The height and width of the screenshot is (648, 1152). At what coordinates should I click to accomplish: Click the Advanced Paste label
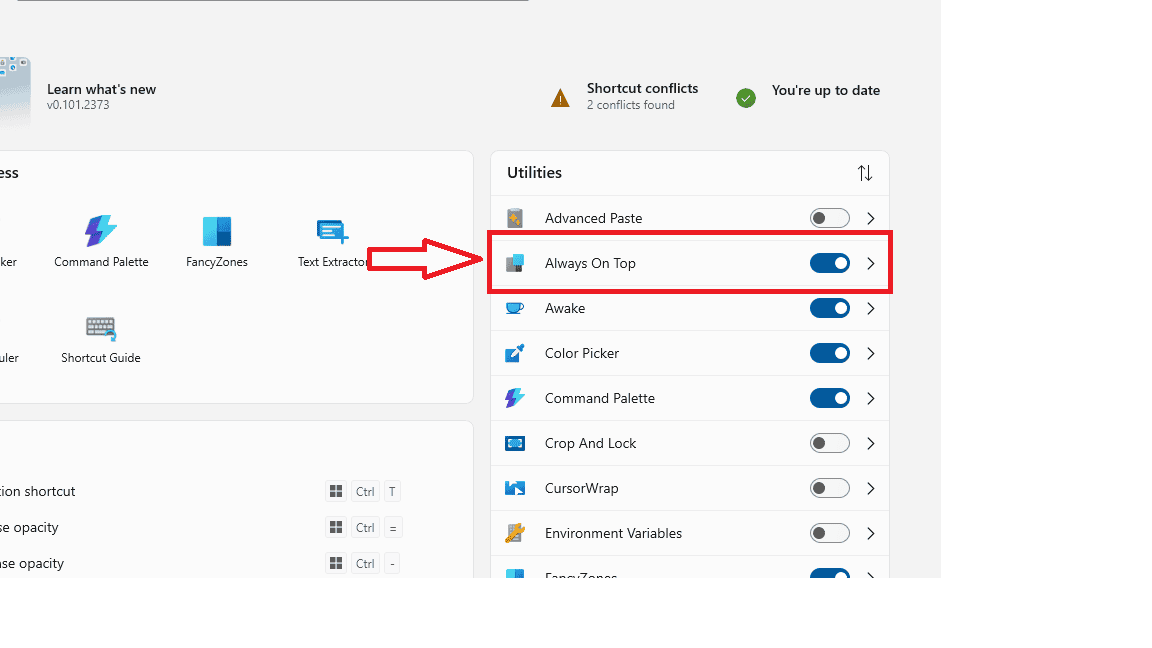tap(594, 218)
